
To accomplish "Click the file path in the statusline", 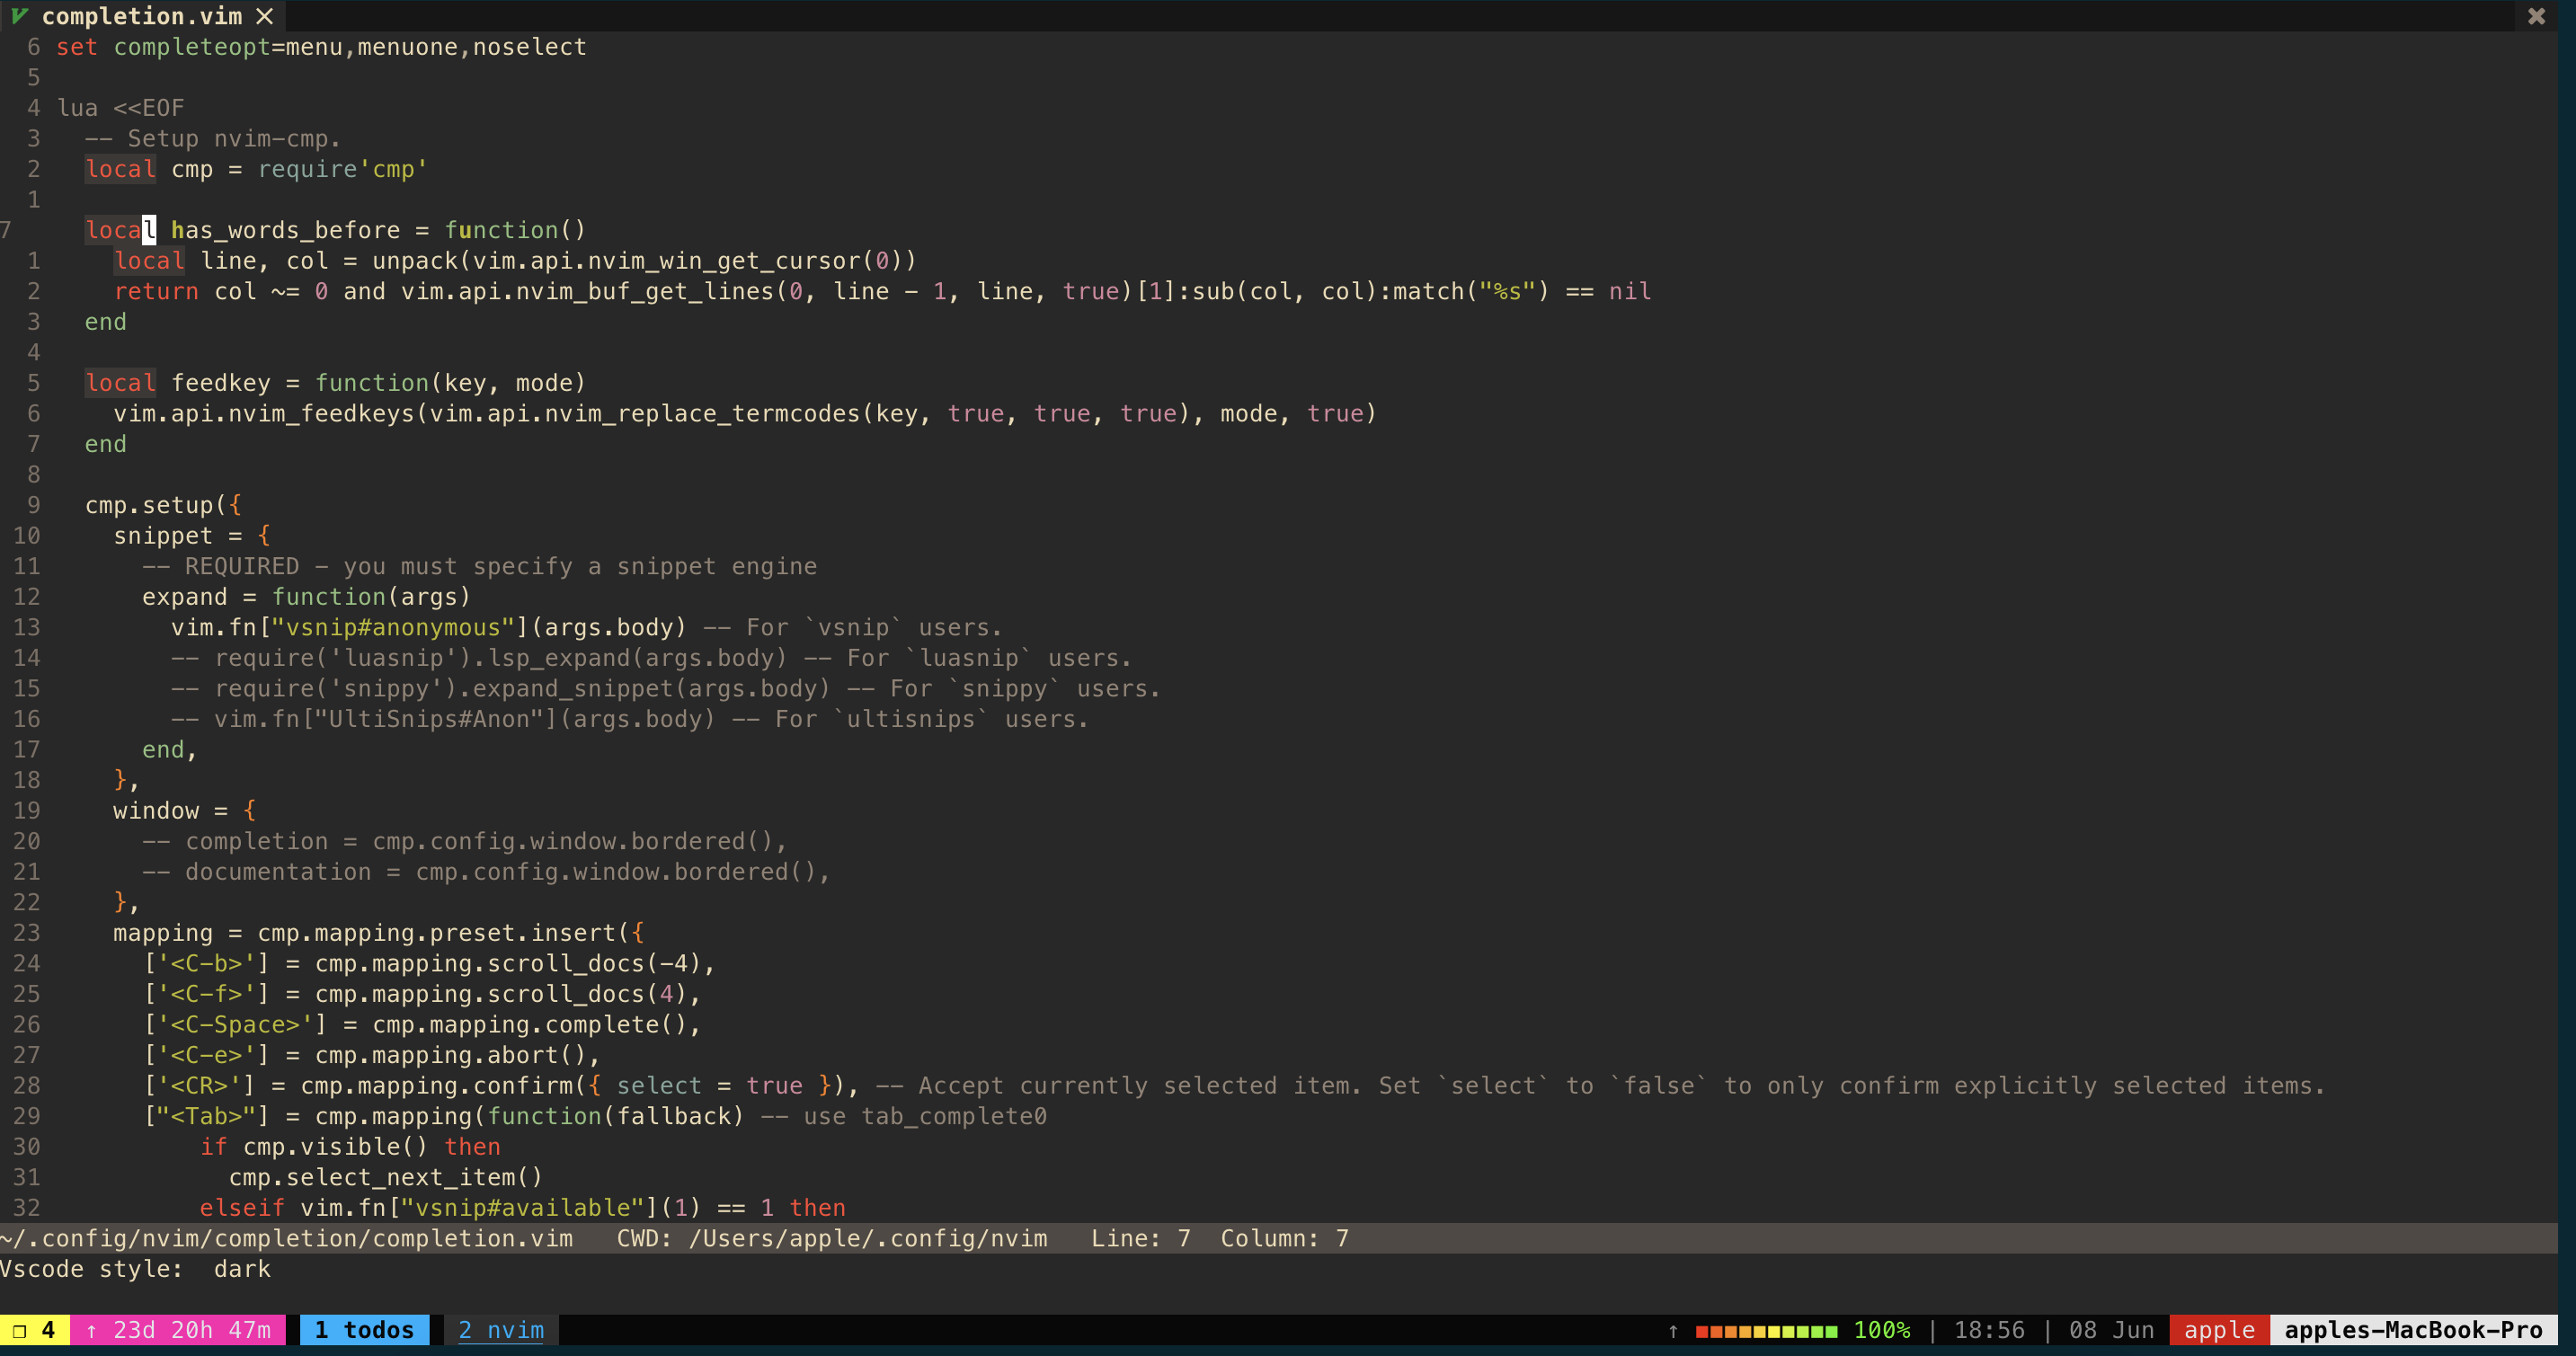I will click(287, 1238).
